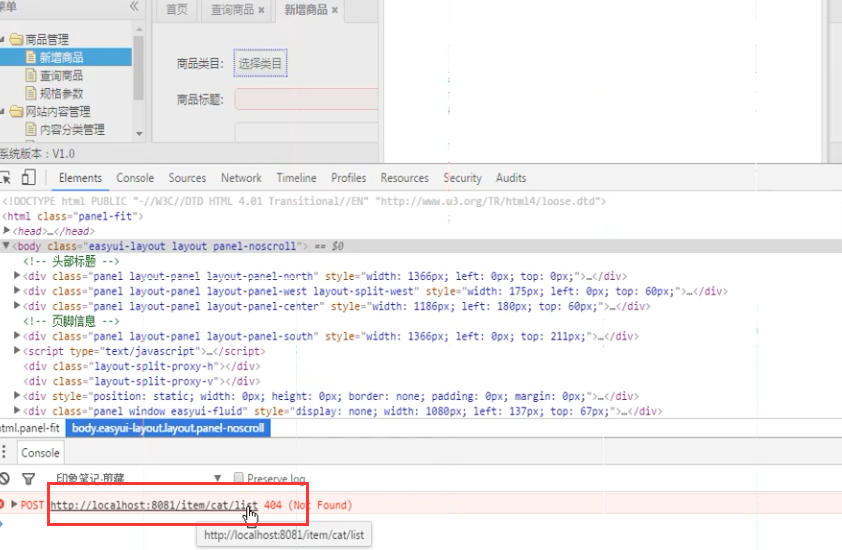The width and height of the screenshot is (842, 550).
Task: Select the 页脚信息 comment line
Action: click(71, 321)
